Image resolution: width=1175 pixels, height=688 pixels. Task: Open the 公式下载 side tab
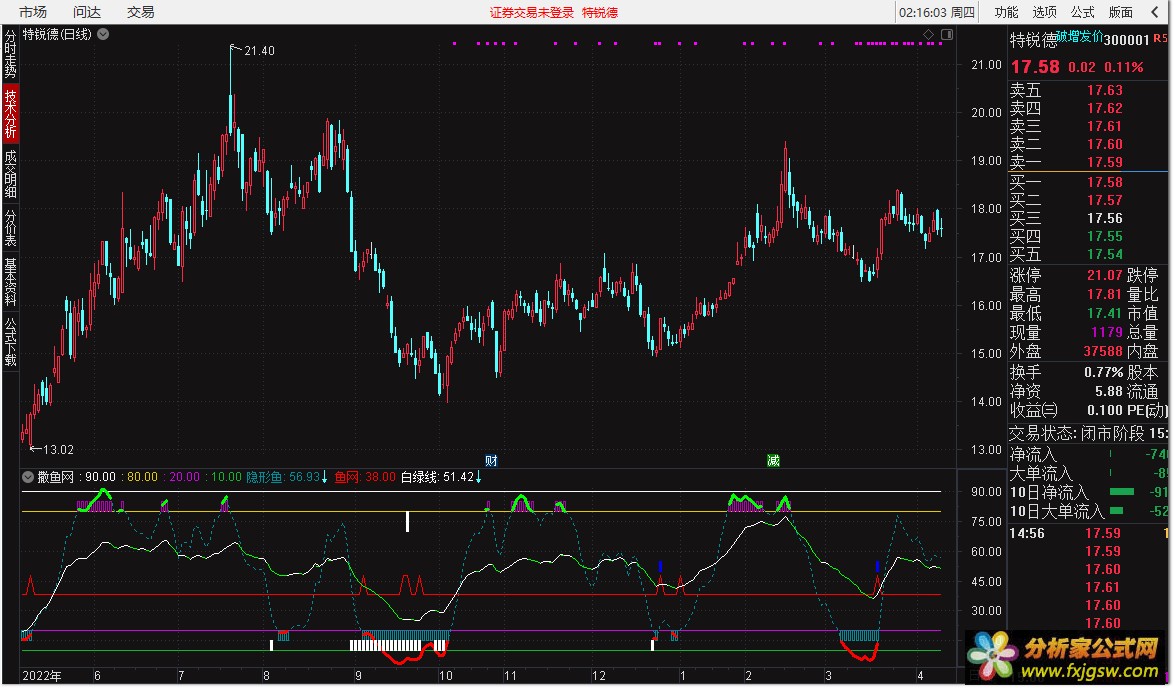[10, 341]
